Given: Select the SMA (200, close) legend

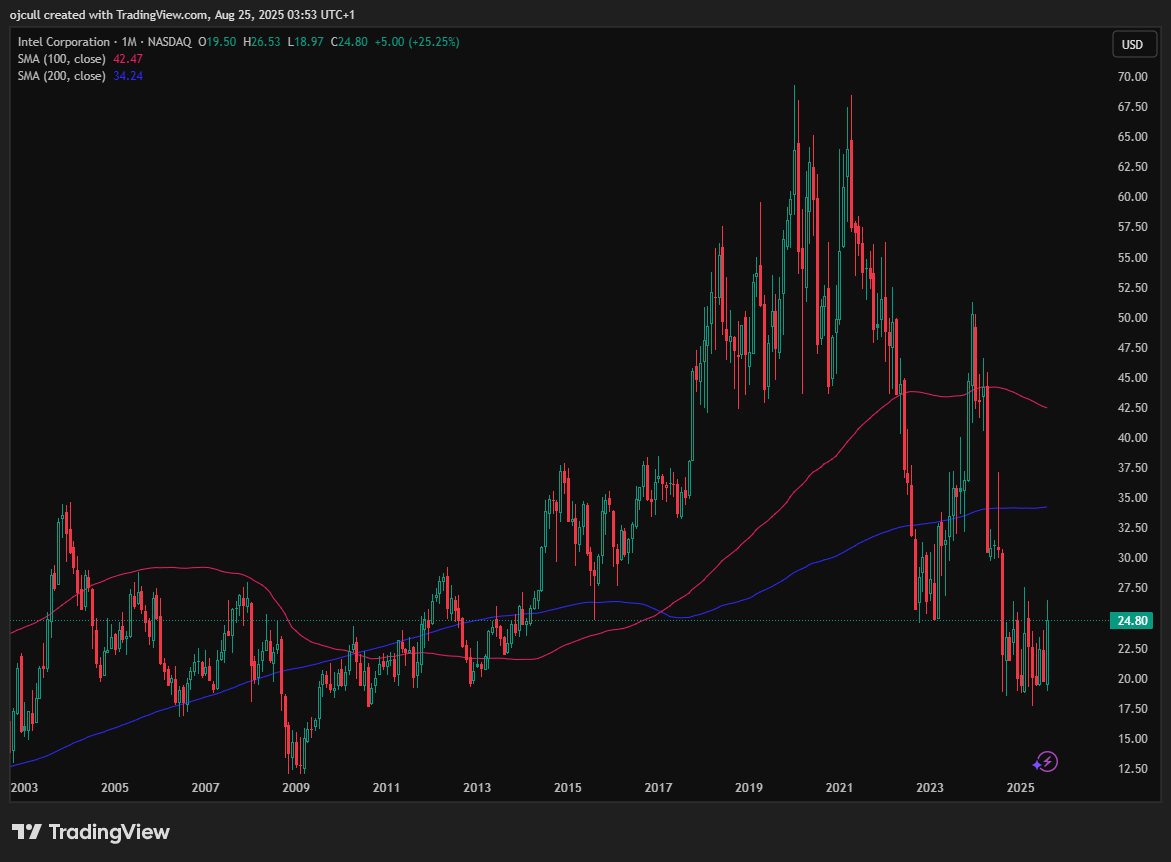Looking at the screenshot, I should [61, 76].
